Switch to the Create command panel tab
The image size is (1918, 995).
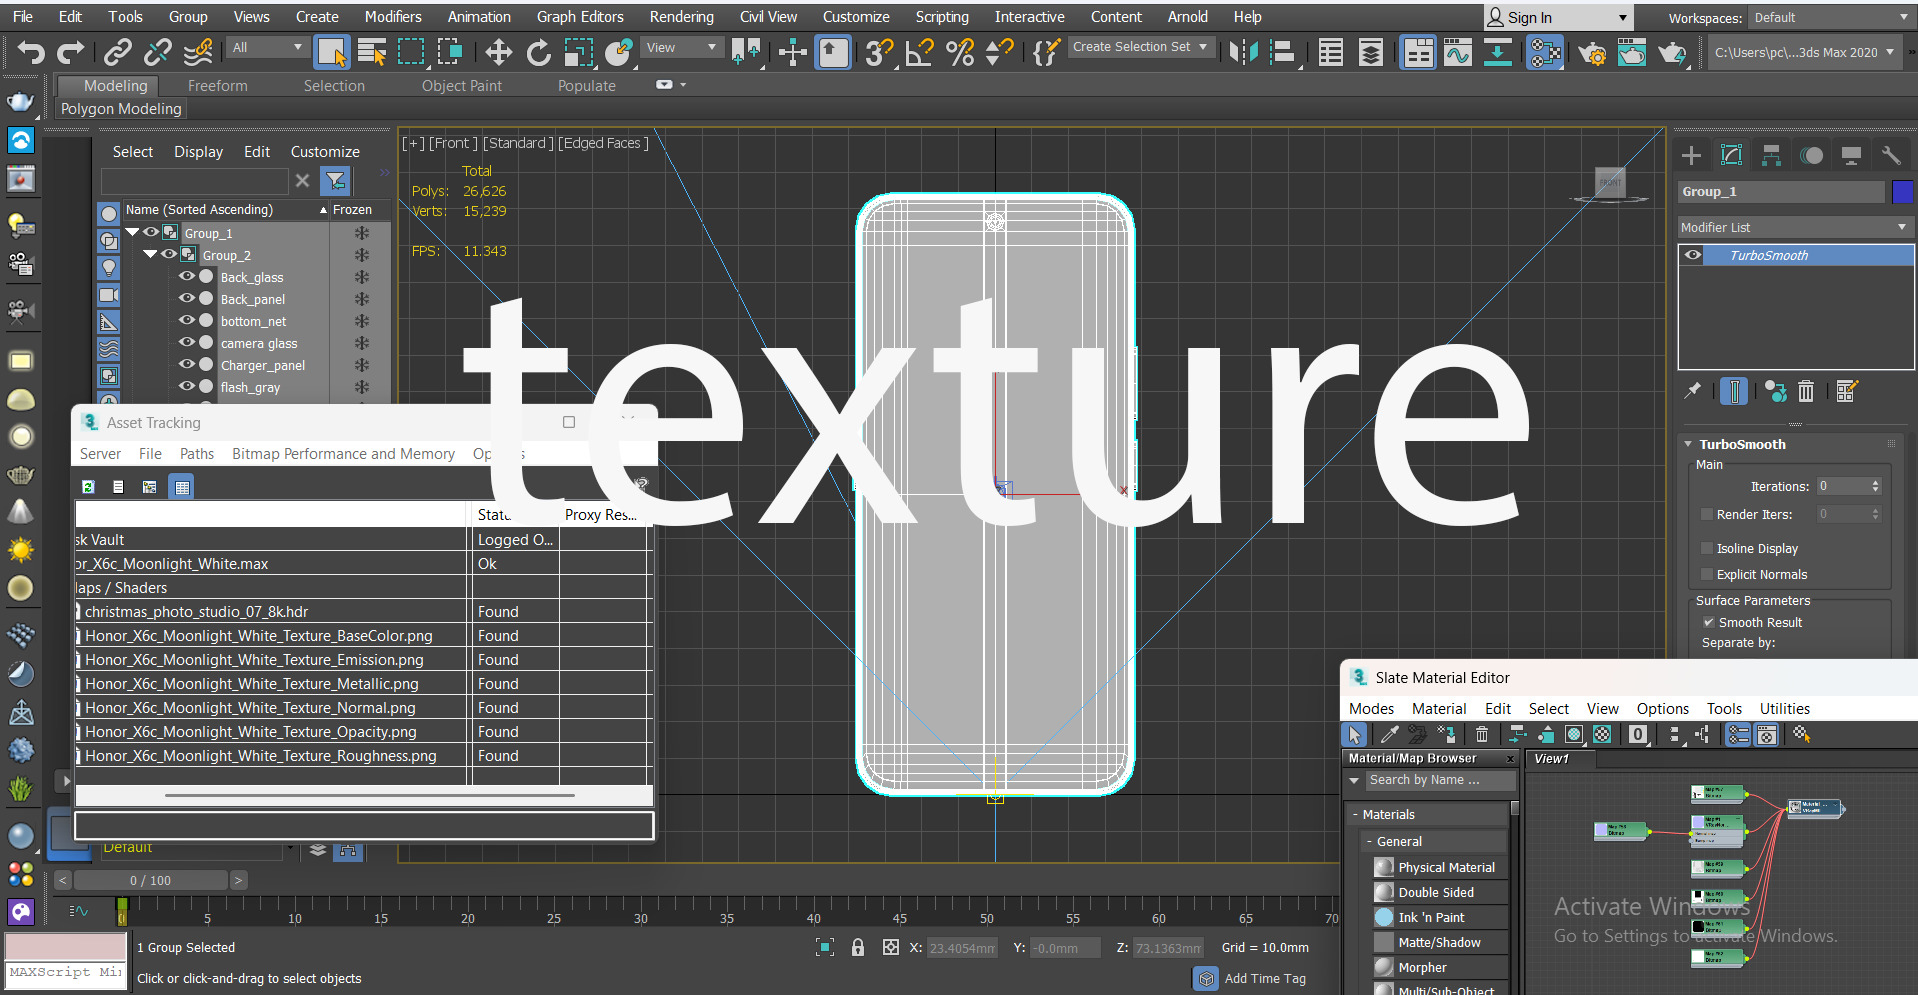click(1691, 155)
